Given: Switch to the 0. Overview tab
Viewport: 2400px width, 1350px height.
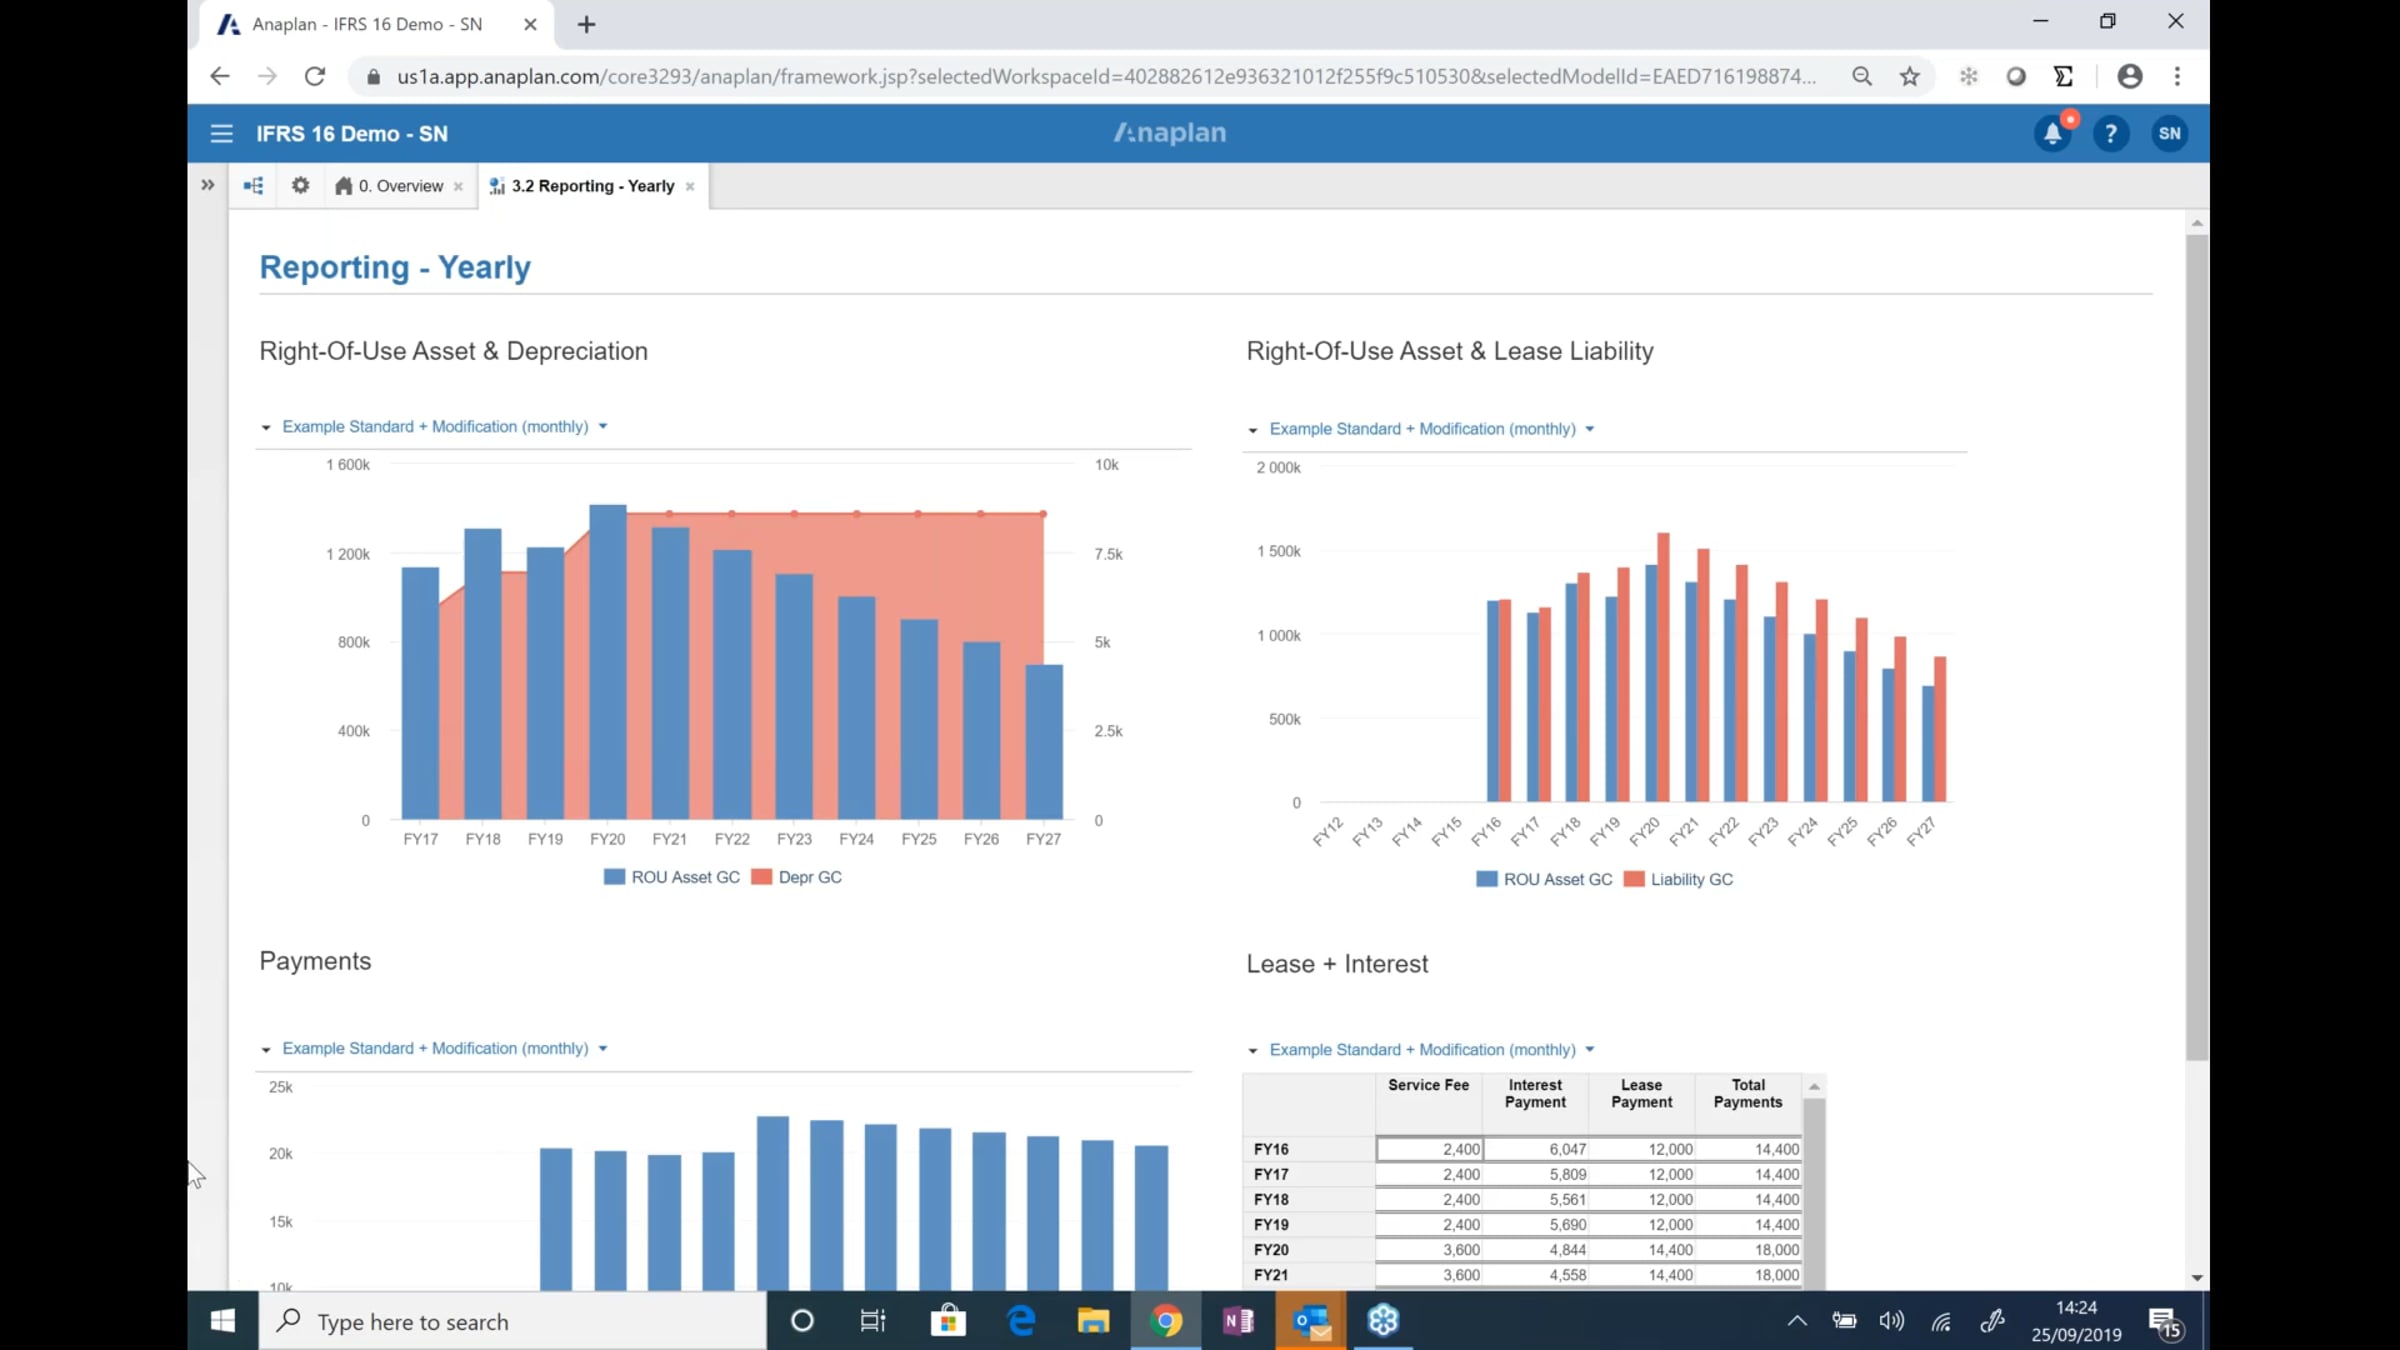Looking at the screenshot, I should click(x=398, y=186).
